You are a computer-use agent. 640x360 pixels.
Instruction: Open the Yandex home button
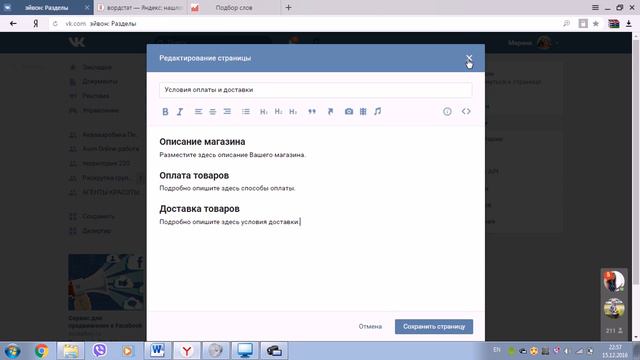click(x=36, y=24)
